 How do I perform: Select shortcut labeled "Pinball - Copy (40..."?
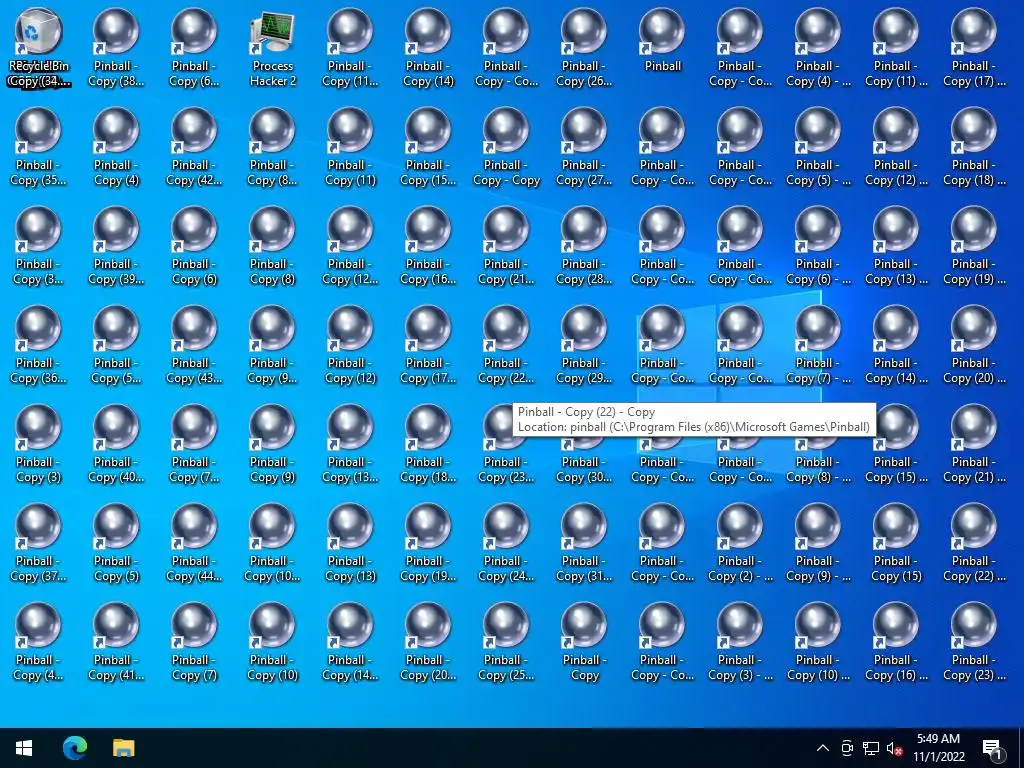pyautogui.click(x=116, y=445)
